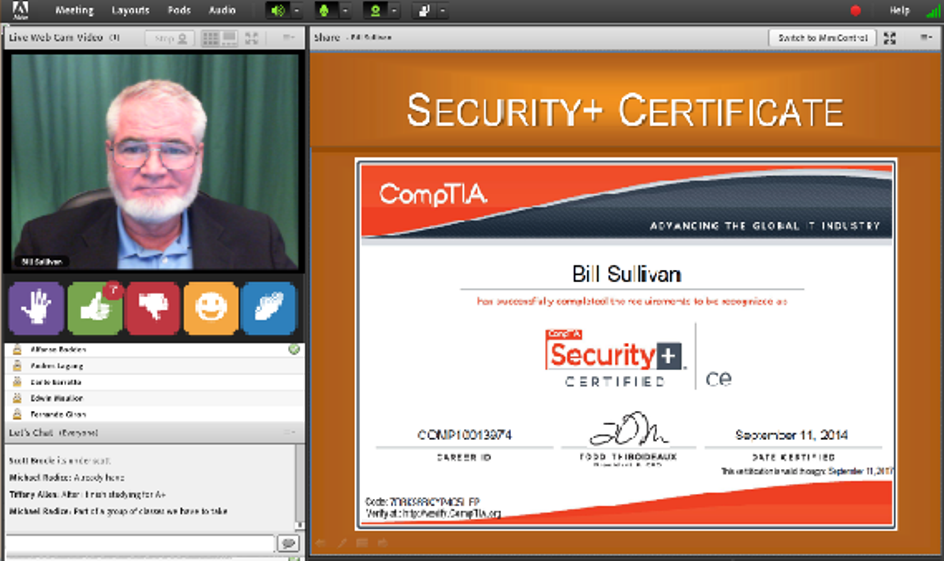
Task: Click the Security+ Certificate slide title
Action: pyautogui.click(x=626, y=111)
